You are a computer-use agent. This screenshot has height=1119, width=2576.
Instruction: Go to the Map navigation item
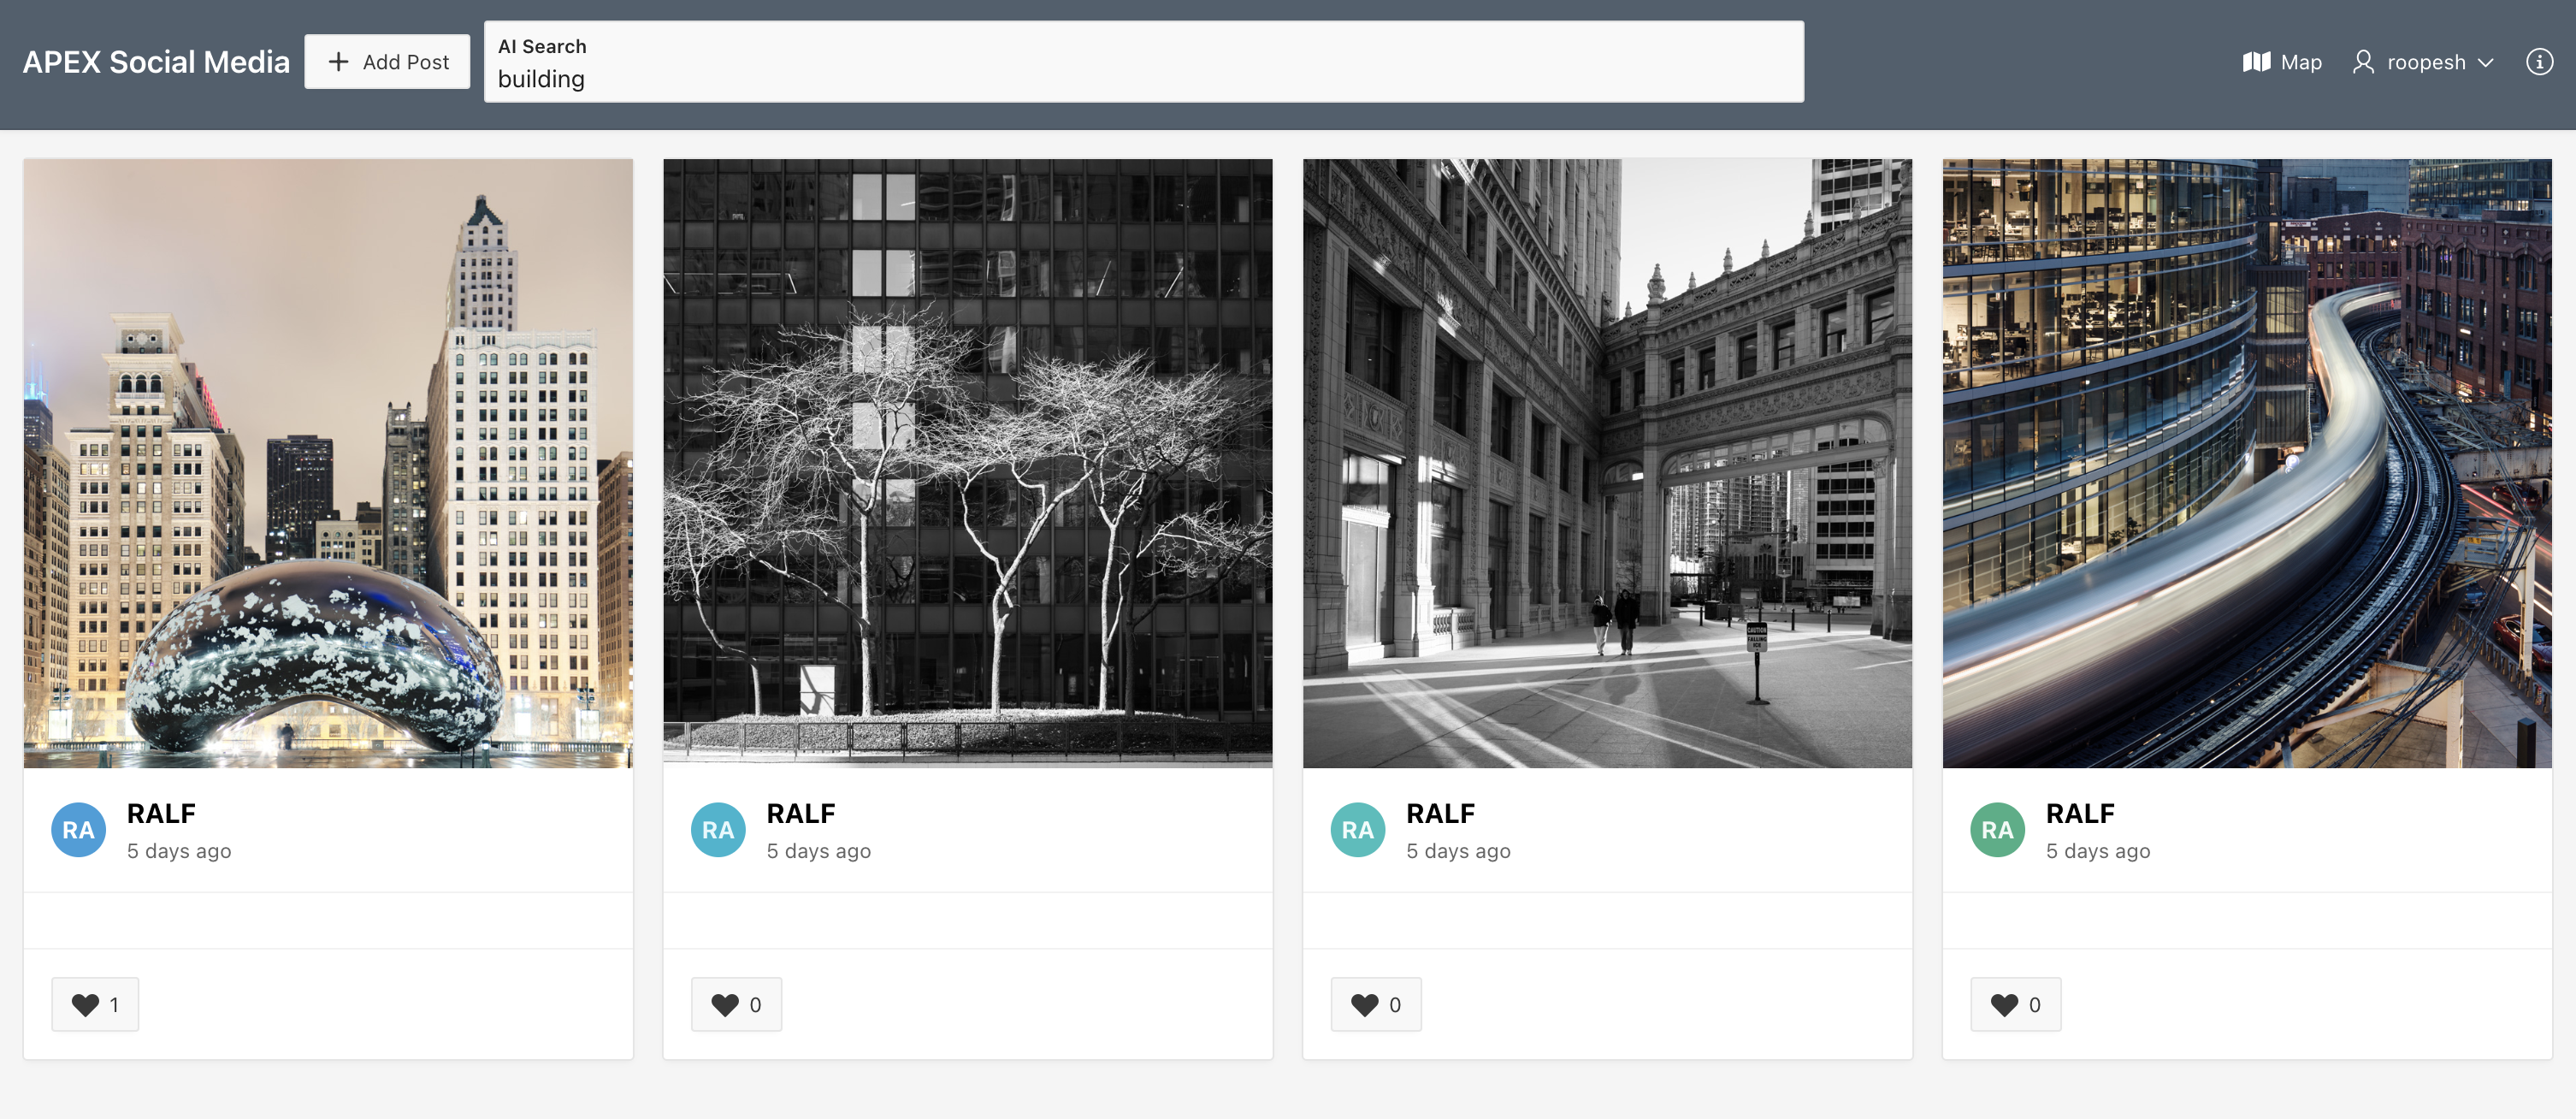(2282, 62)
